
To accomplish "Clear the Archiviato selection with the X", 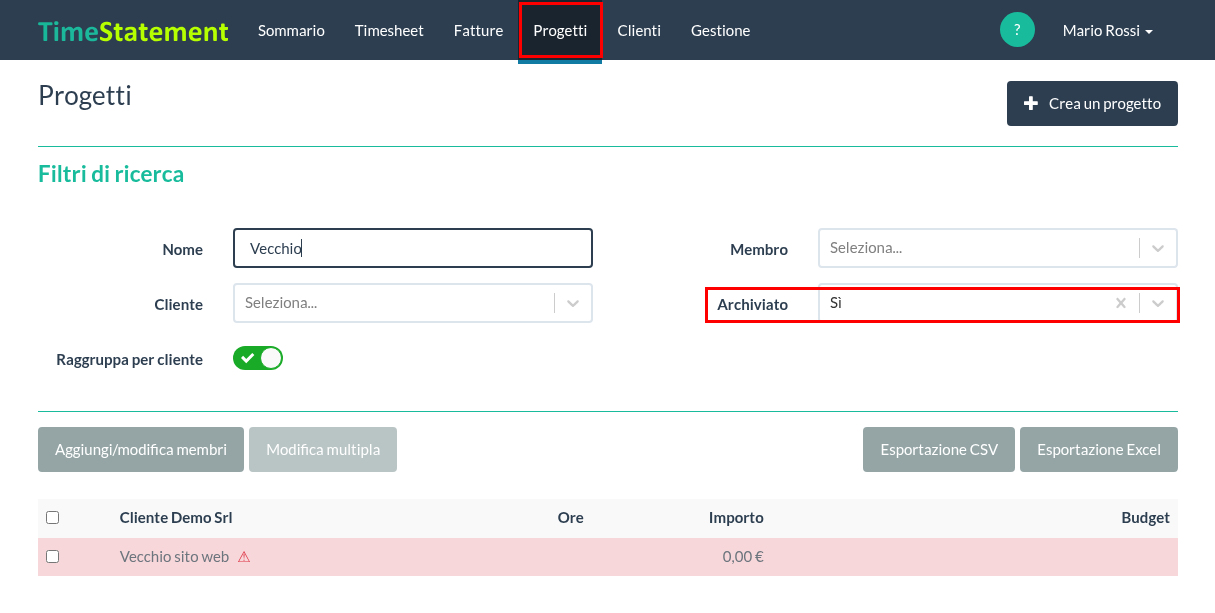I will tap(1121, 303).
